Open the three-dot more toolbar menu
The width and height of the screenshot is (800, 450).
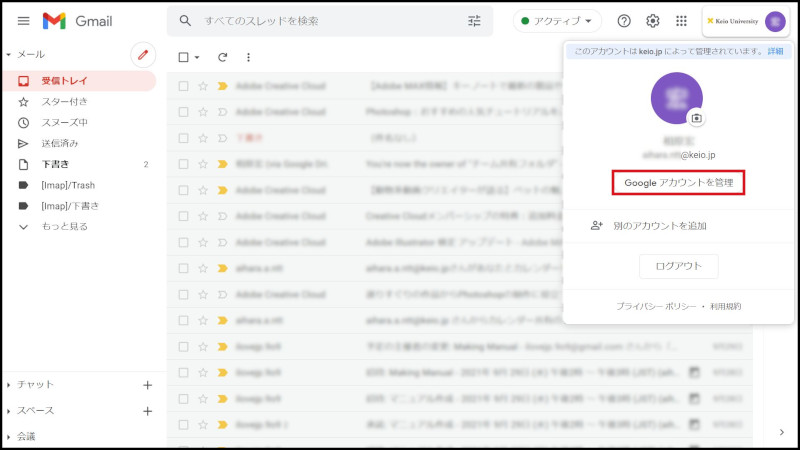click(248, 58)
